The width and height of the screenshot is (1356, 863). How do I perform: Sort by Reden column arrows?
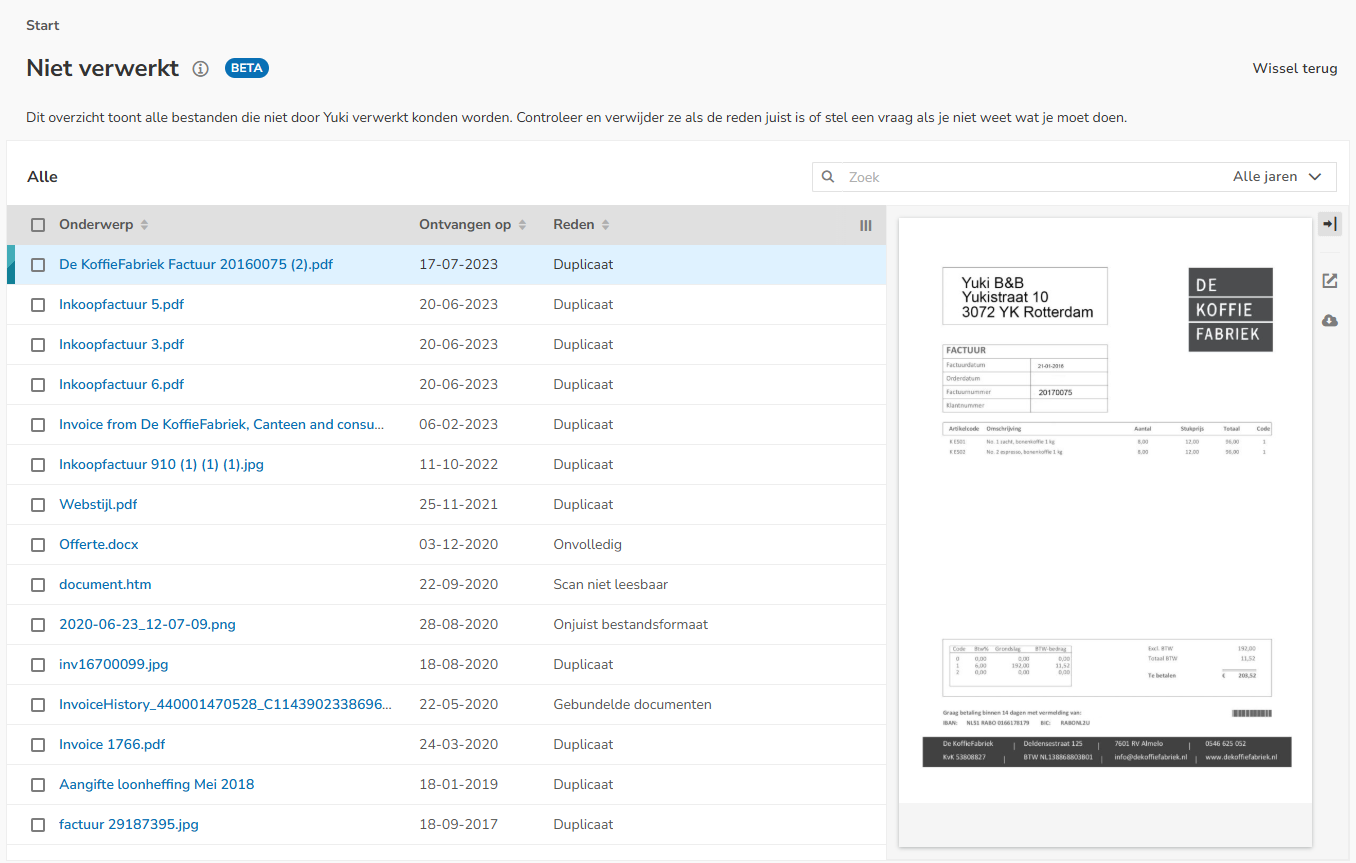[605, 225]
